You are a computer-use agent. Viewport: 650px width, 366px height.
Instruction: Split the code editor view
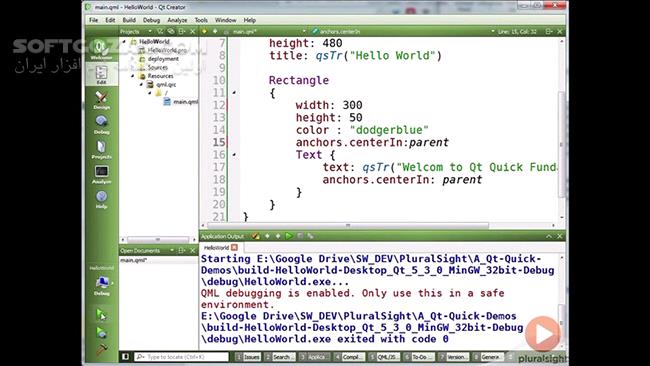coord(549,32)
